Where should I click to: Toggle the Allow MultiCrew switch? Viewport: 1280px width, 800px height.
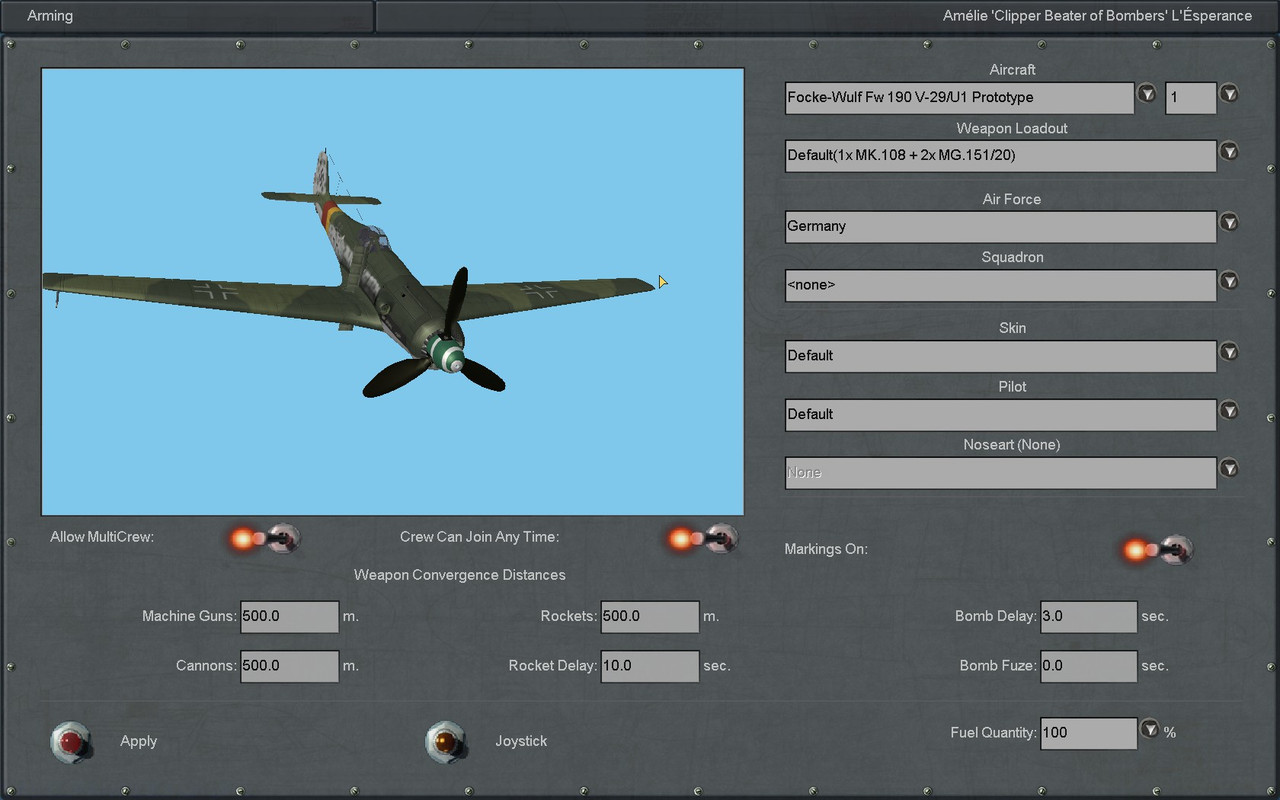tap(265, 539)
